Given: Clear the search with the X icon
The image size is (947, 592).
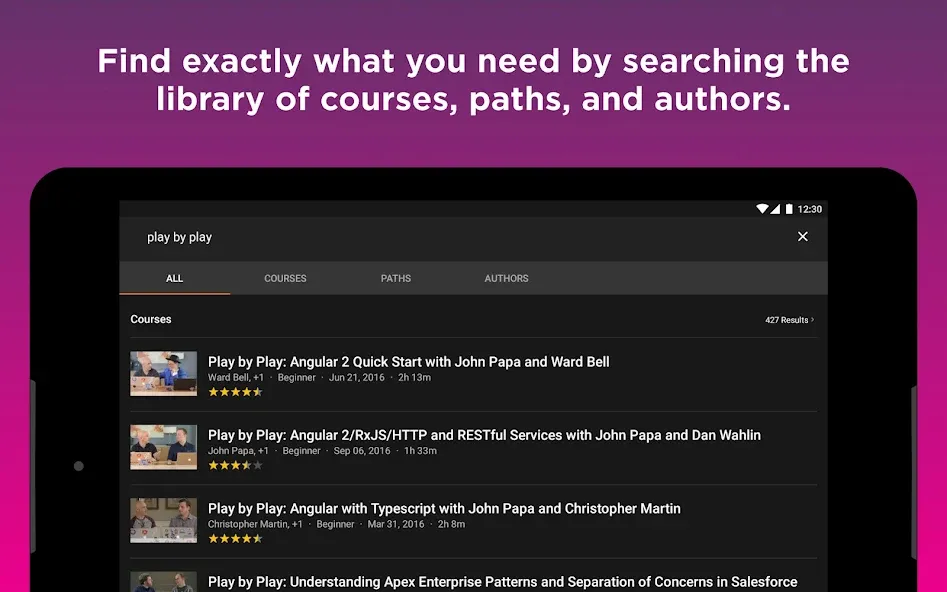Looking at the screenshot, I should pyautogui.click(x=803, y=237).
